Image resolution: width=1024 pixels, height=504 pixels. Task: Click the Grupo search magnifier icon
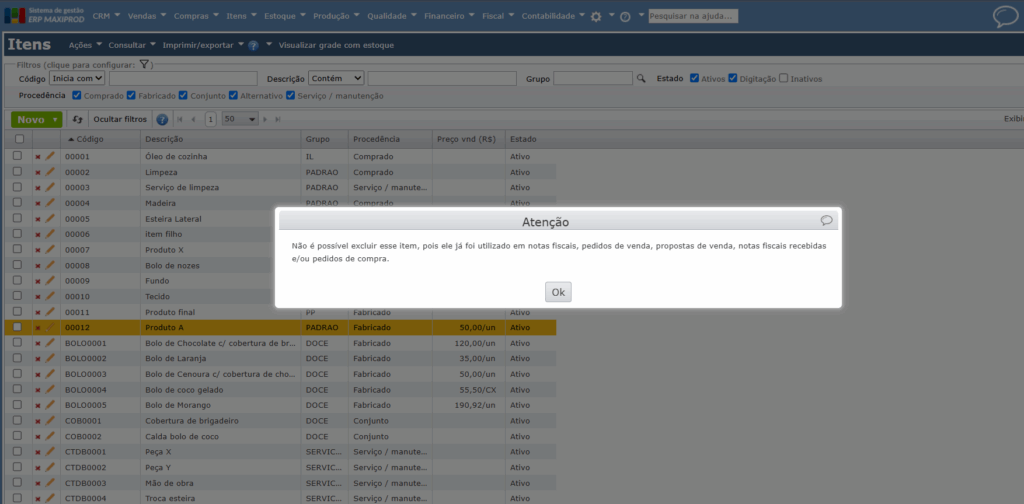pyautogui.click(x=641, y=78)
